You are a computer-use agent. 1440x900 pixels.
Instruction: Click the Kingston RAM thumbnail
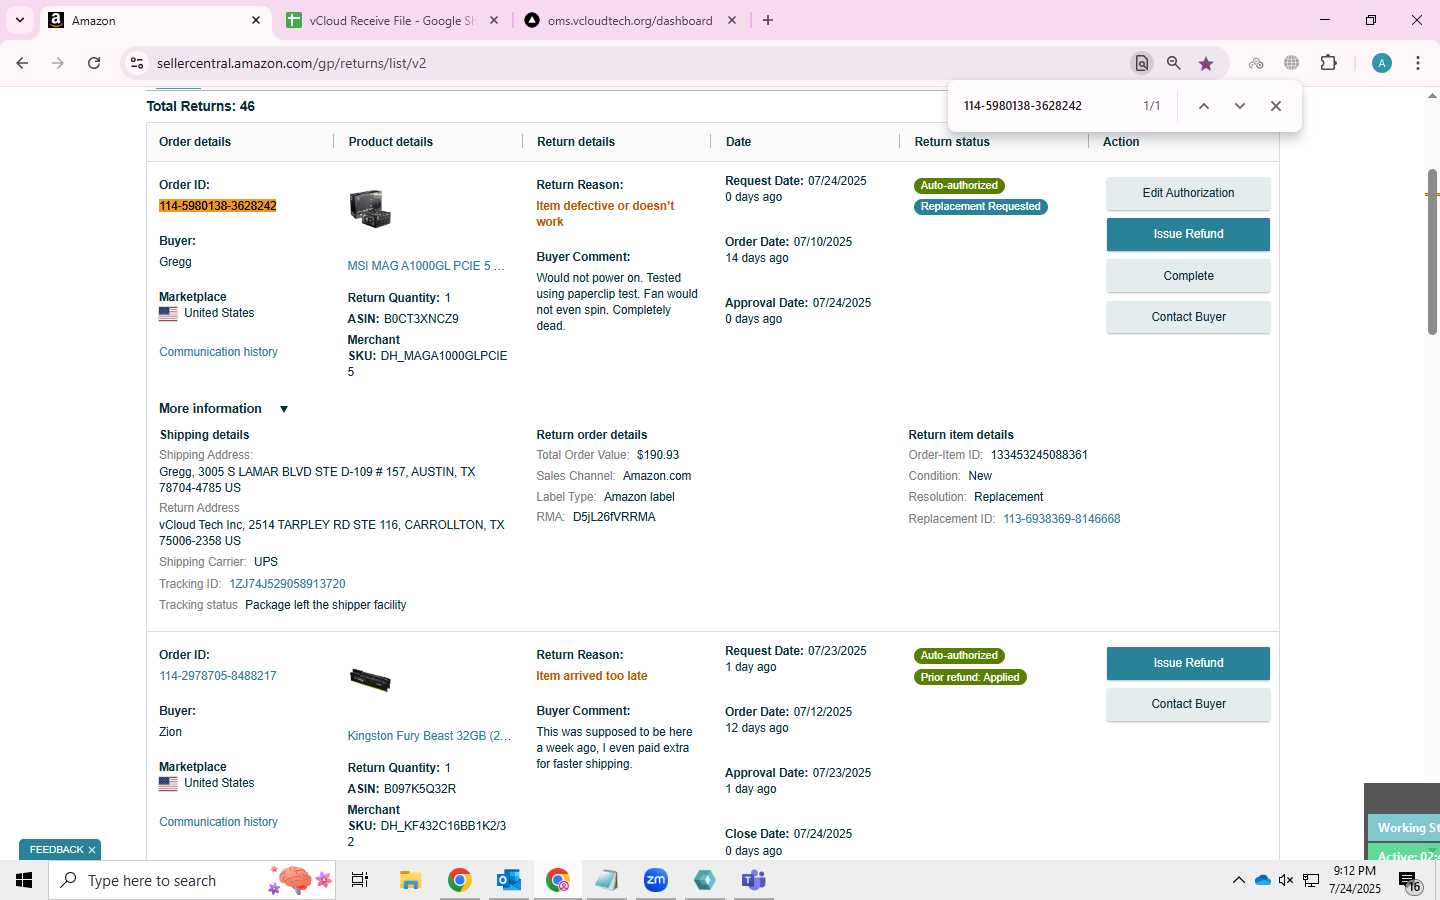coord(370,680)
